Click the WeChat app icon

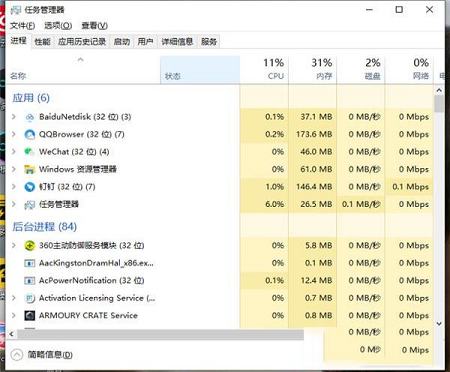pyautogui.click(x=30, y=152)
